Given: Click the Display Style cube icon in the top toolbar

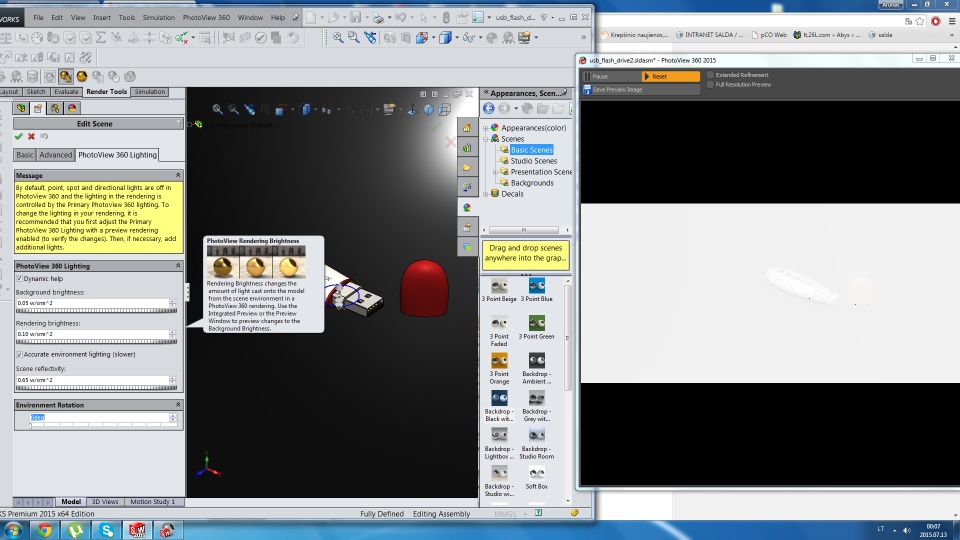Looking at the screenshot, I should point(445,37).
